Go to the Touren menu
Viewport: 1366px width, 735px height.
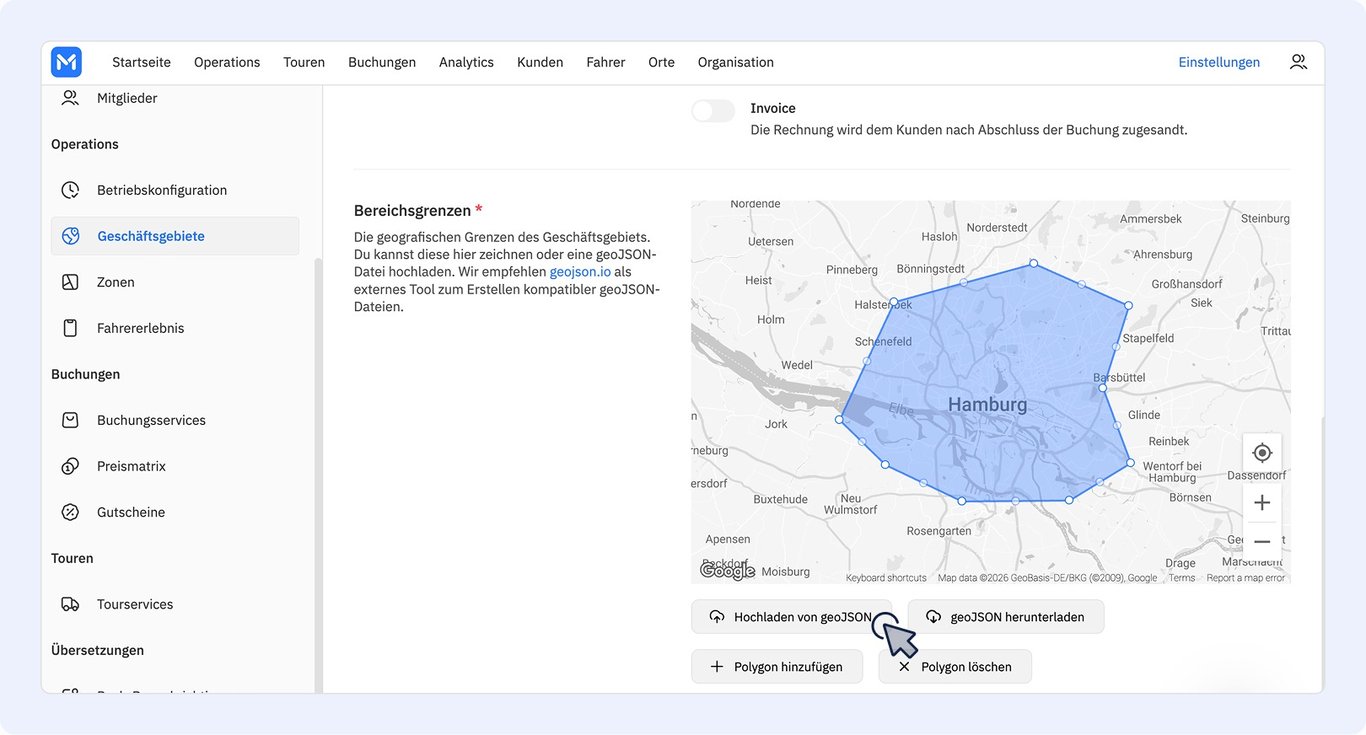pyautogui.click(x=304, y=62)
